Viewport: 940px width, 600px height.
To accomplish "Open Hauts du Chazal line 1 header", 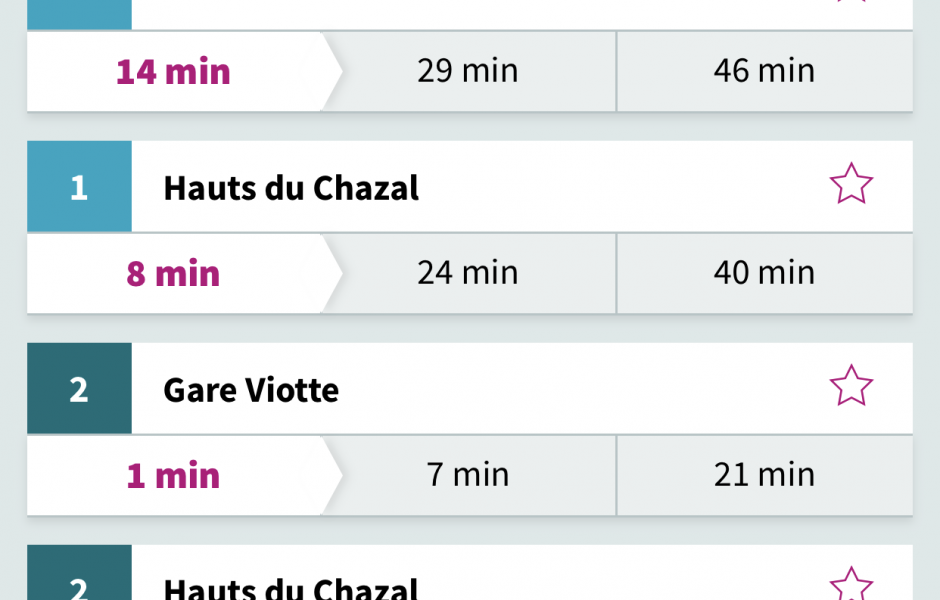I will [470, 186].
